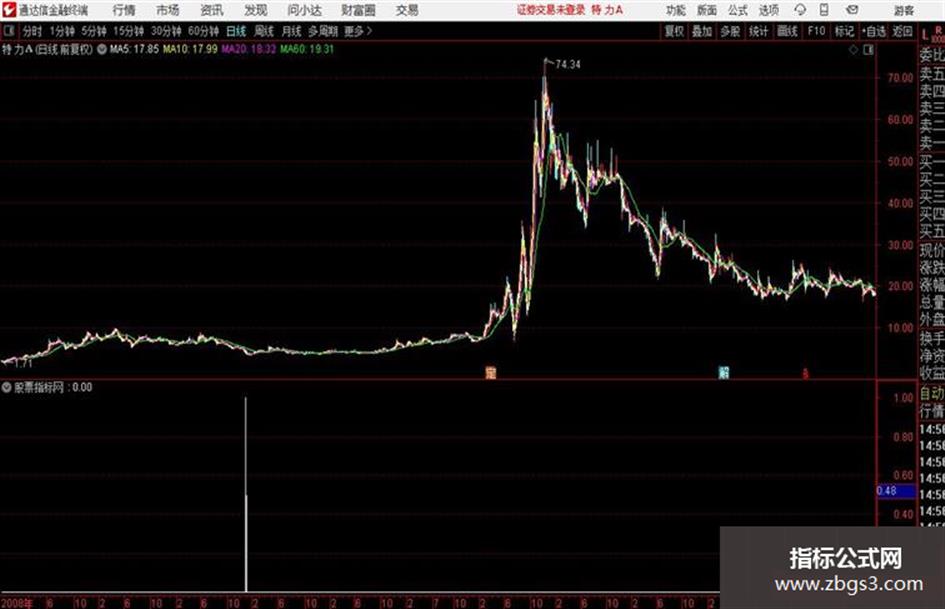Switch to the 1分钟 period tab
The width and height of the screenshot is (945, 609).
61,31
